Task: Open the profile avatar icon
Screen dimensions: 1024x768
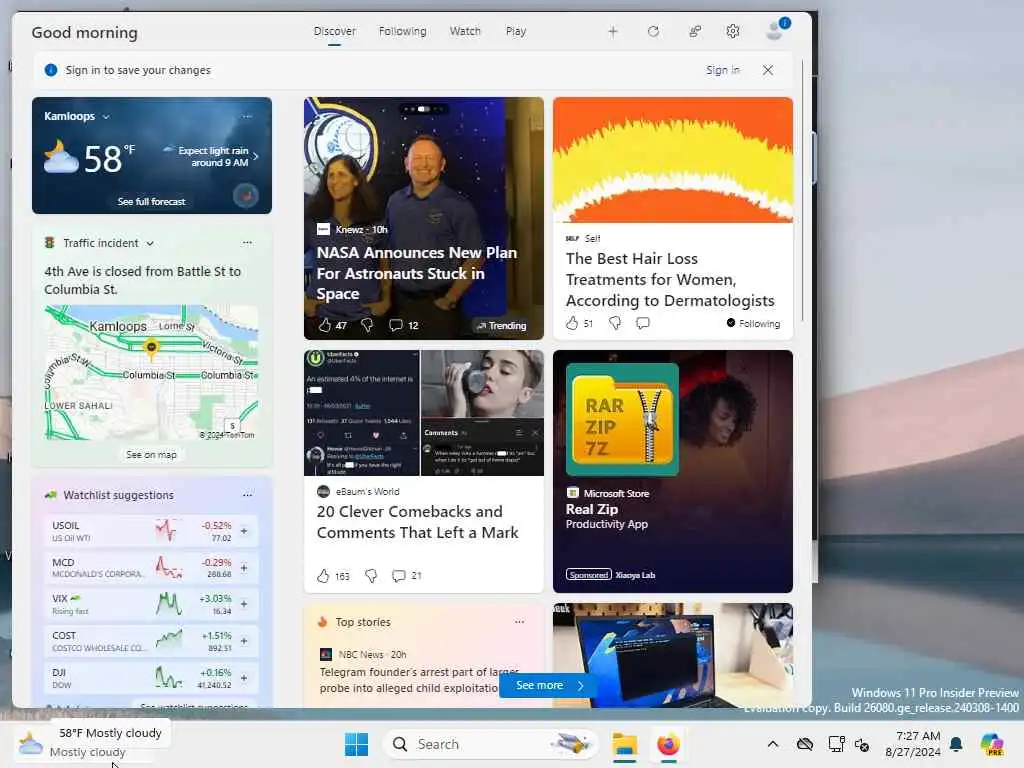Action: (776, 29)
